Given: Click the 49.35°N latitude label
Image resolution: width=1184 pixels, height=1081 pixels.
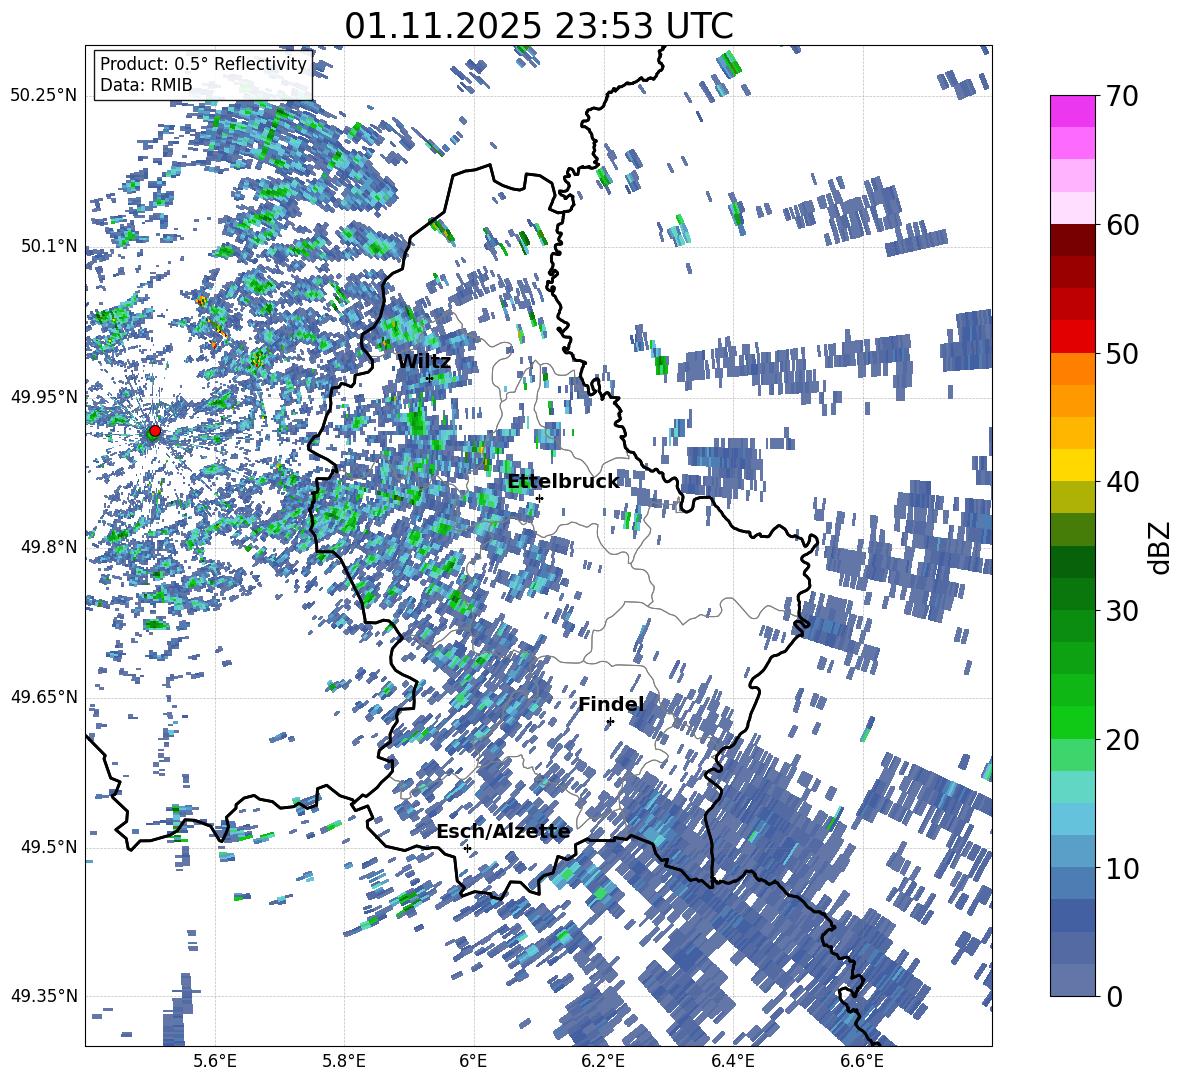Looking at the screenshot, I should coord(44,996).
